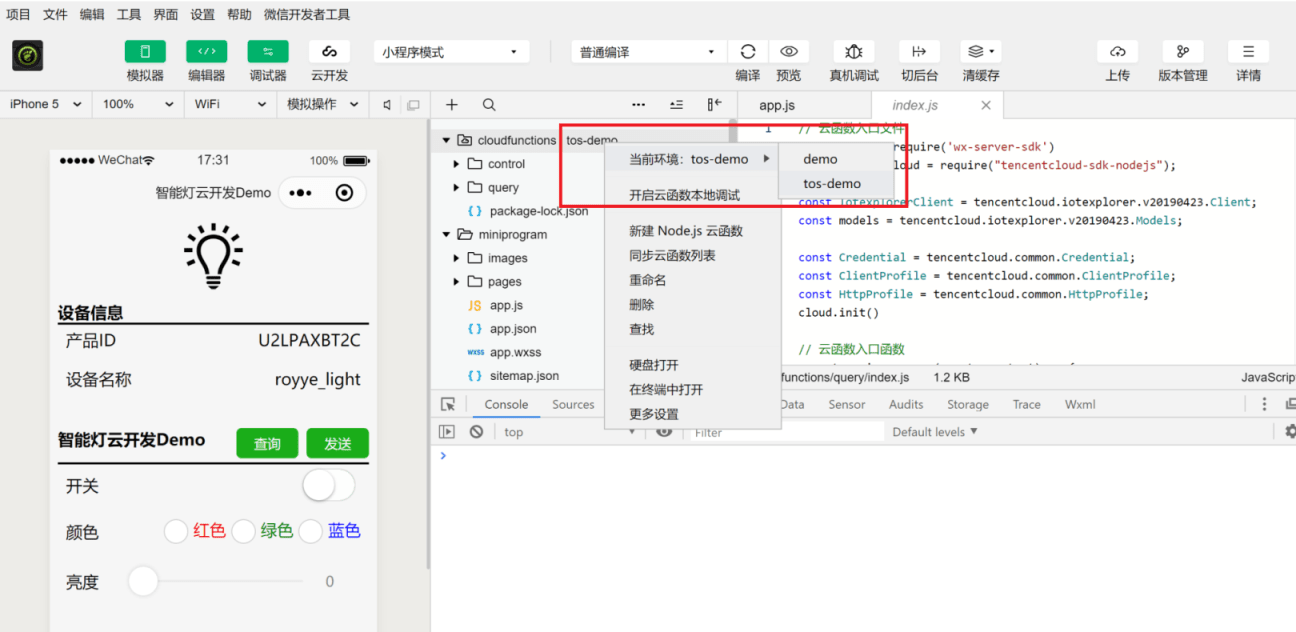This screenshot has width=1296, height=632.
Task: Expand the control folder
Action: coord(457,164)
